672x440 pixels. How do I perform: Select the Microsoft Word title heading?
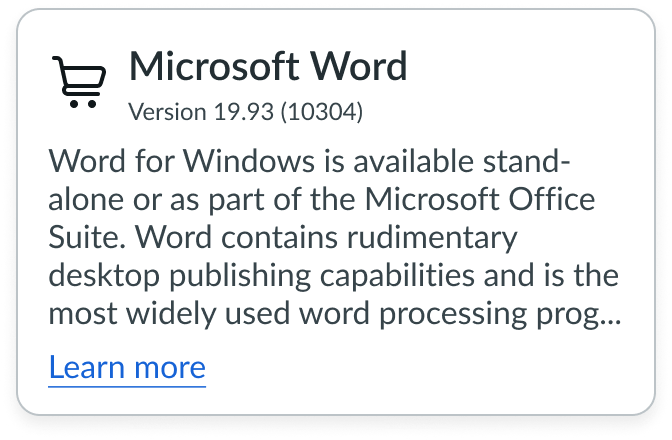click(x=268, y=67)
